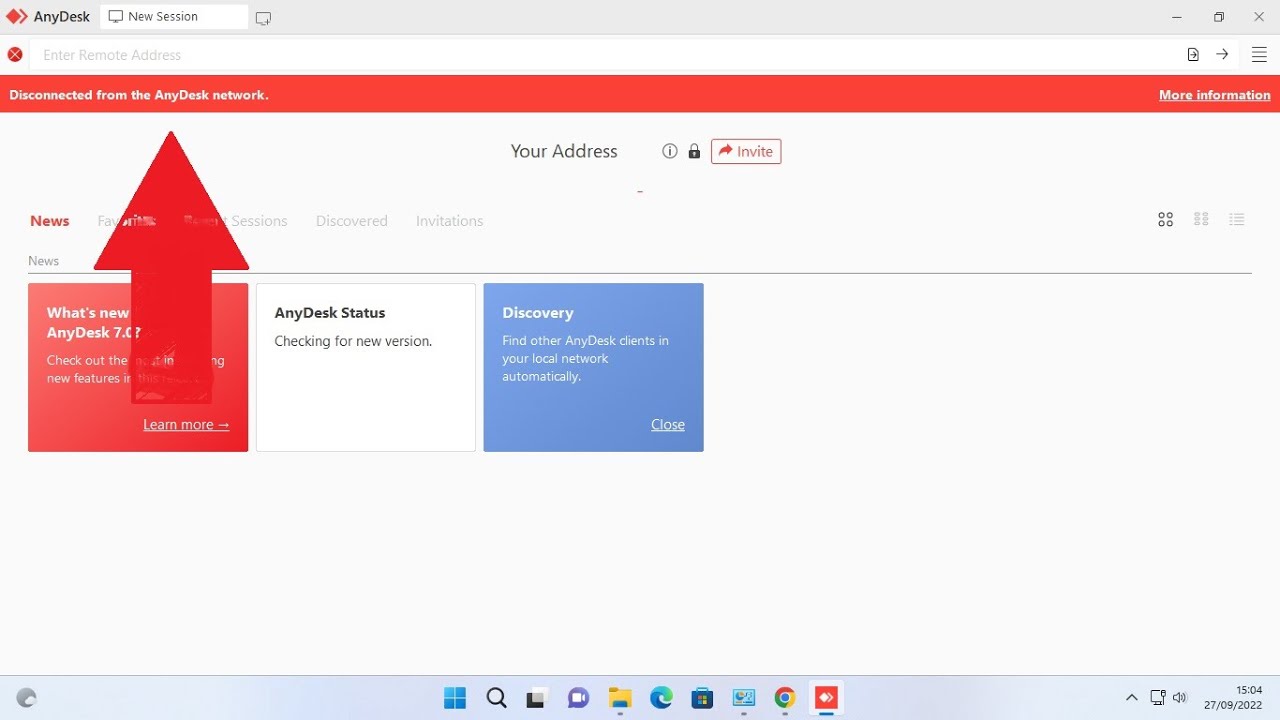Click the volume icon in system tray
Screen dimensions: 1280x720
pos(1180,698)
